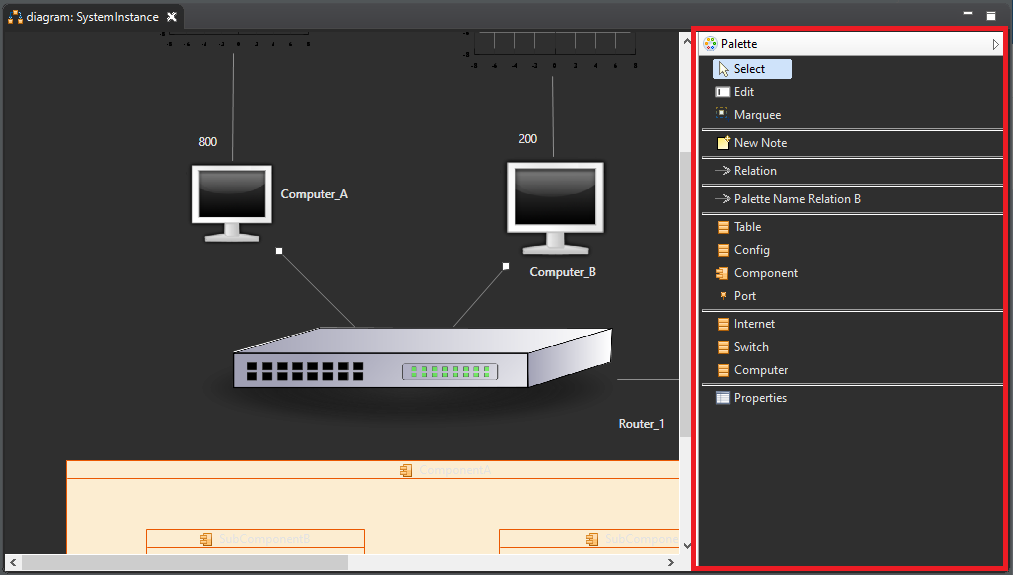Select the Table palette entry

point(747,227)
